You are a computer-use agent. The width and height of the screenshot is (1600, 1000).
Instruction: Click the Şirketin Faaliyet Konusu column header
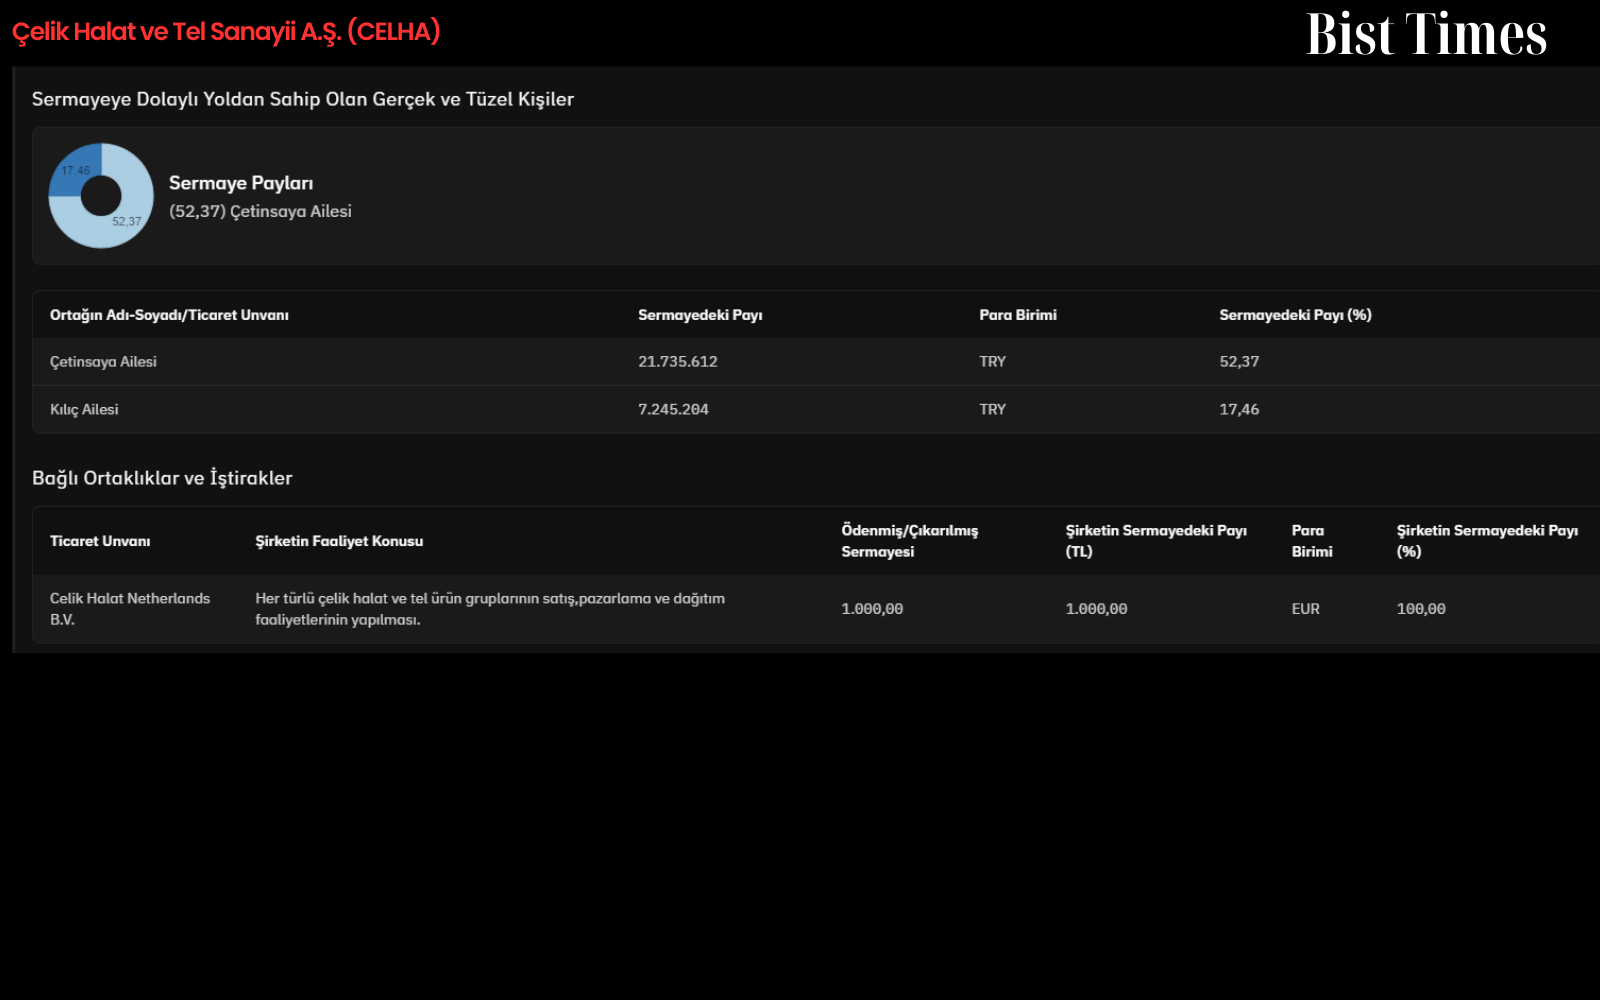[x=339, y=541]
